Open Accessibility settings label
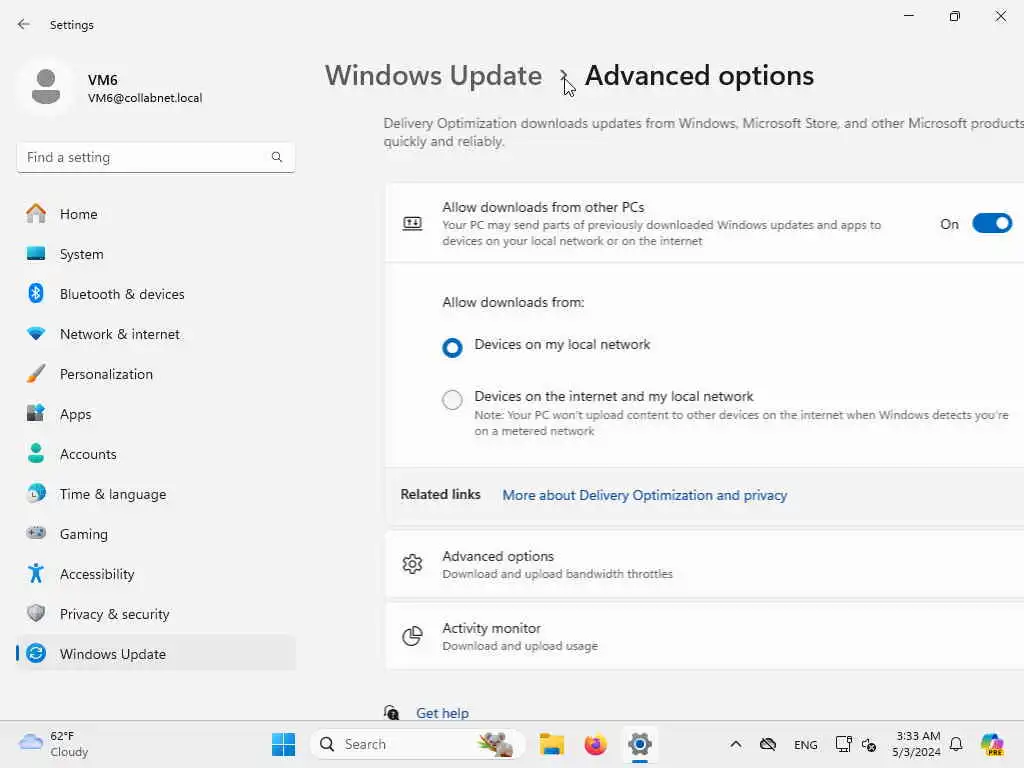Screen dimensions: 1024x768 [x=97, y=573]
